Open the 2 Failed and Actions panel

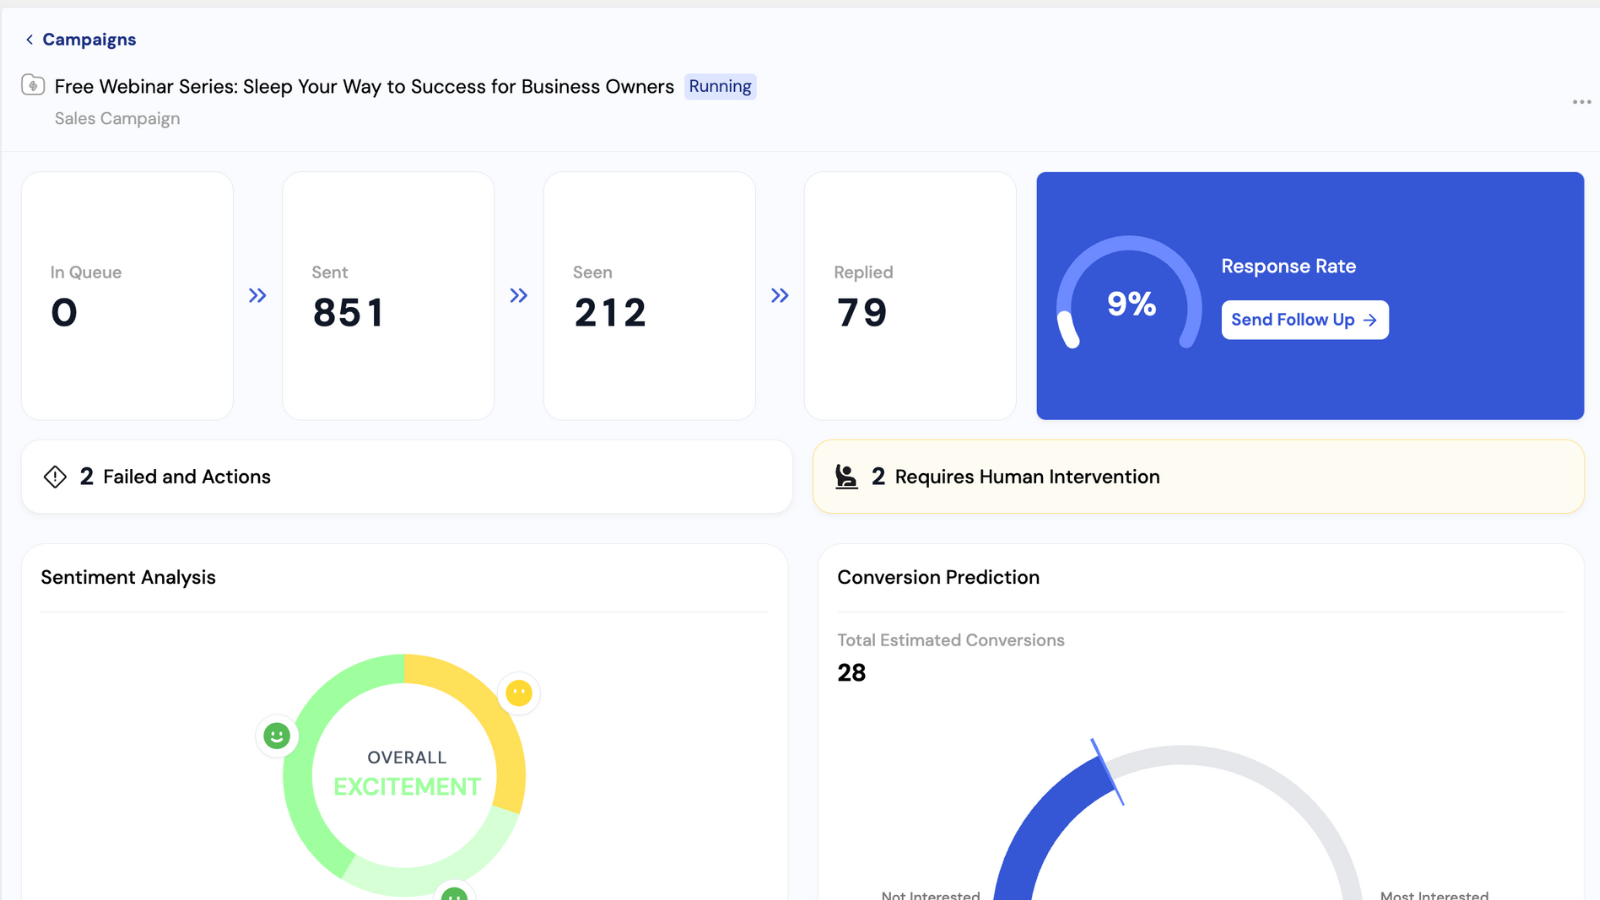407,477
